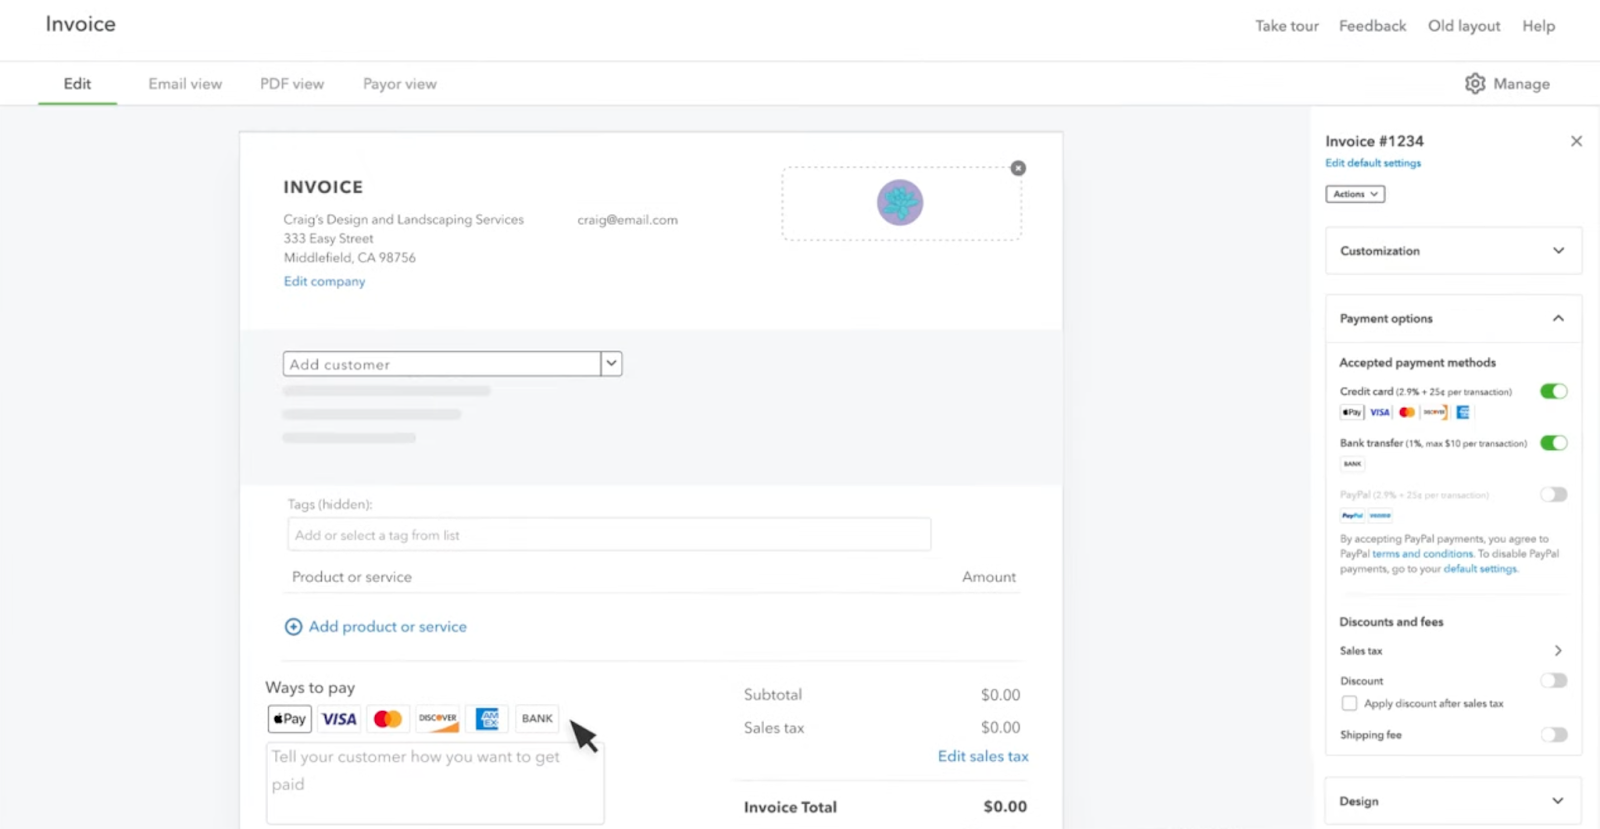Click the Visa card icon under Ways to pay

pos(339,719)
